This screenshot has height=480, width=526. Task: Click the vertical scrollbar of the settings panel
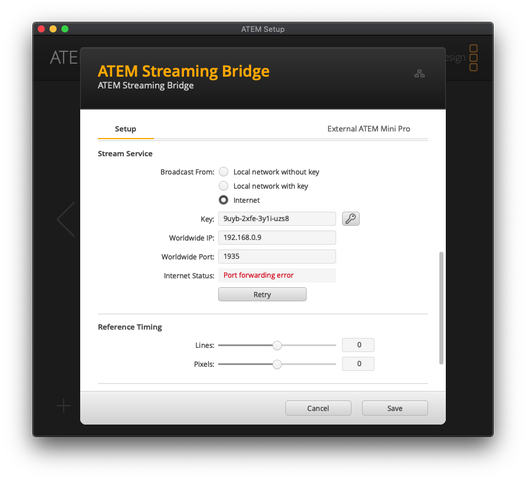pos(441,308)
